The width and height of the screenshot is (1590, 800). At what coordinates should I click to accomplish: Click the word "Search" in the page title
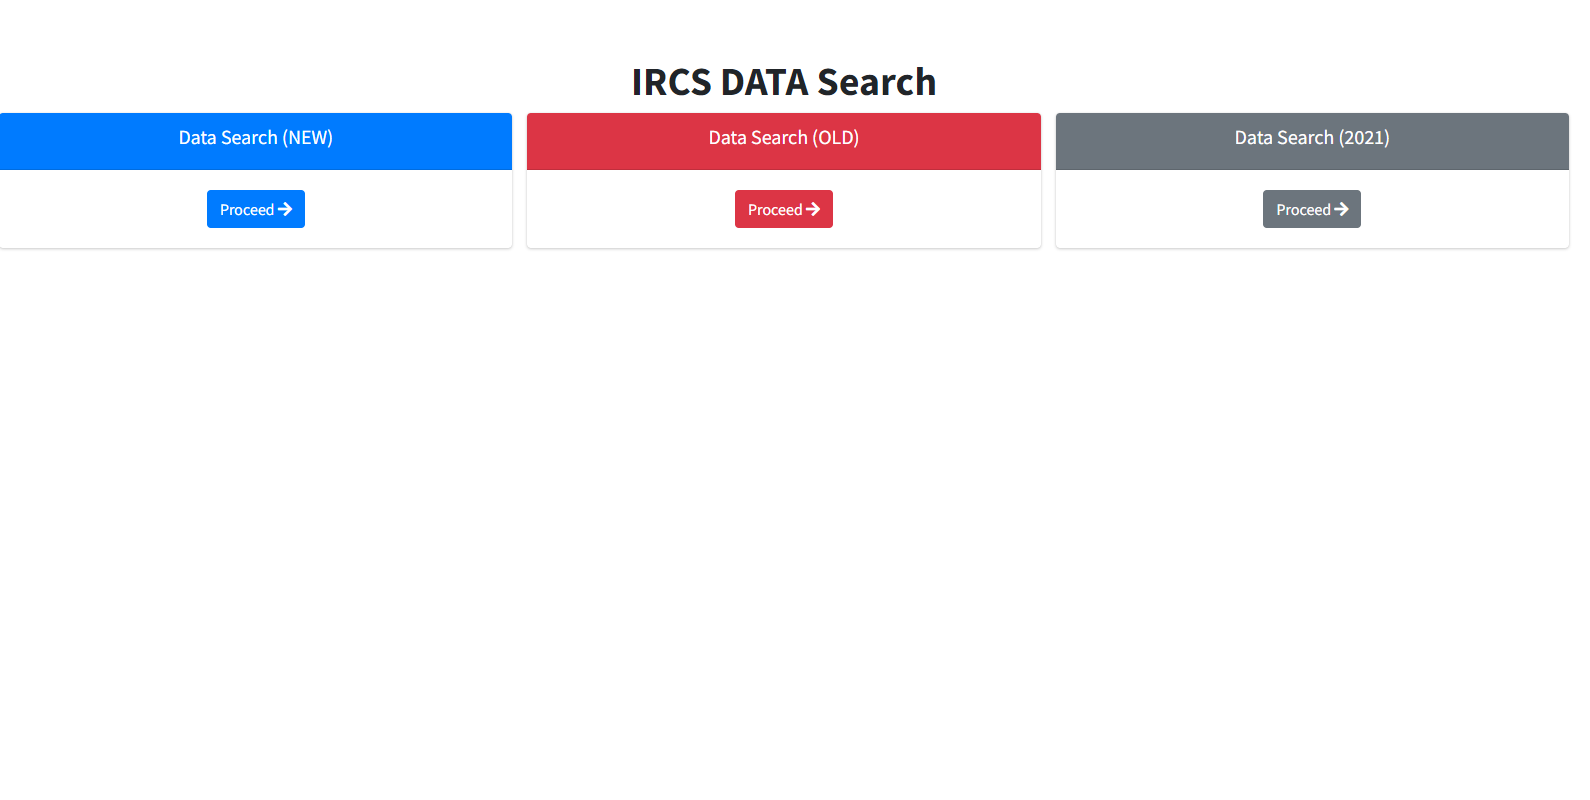[876, 82]
